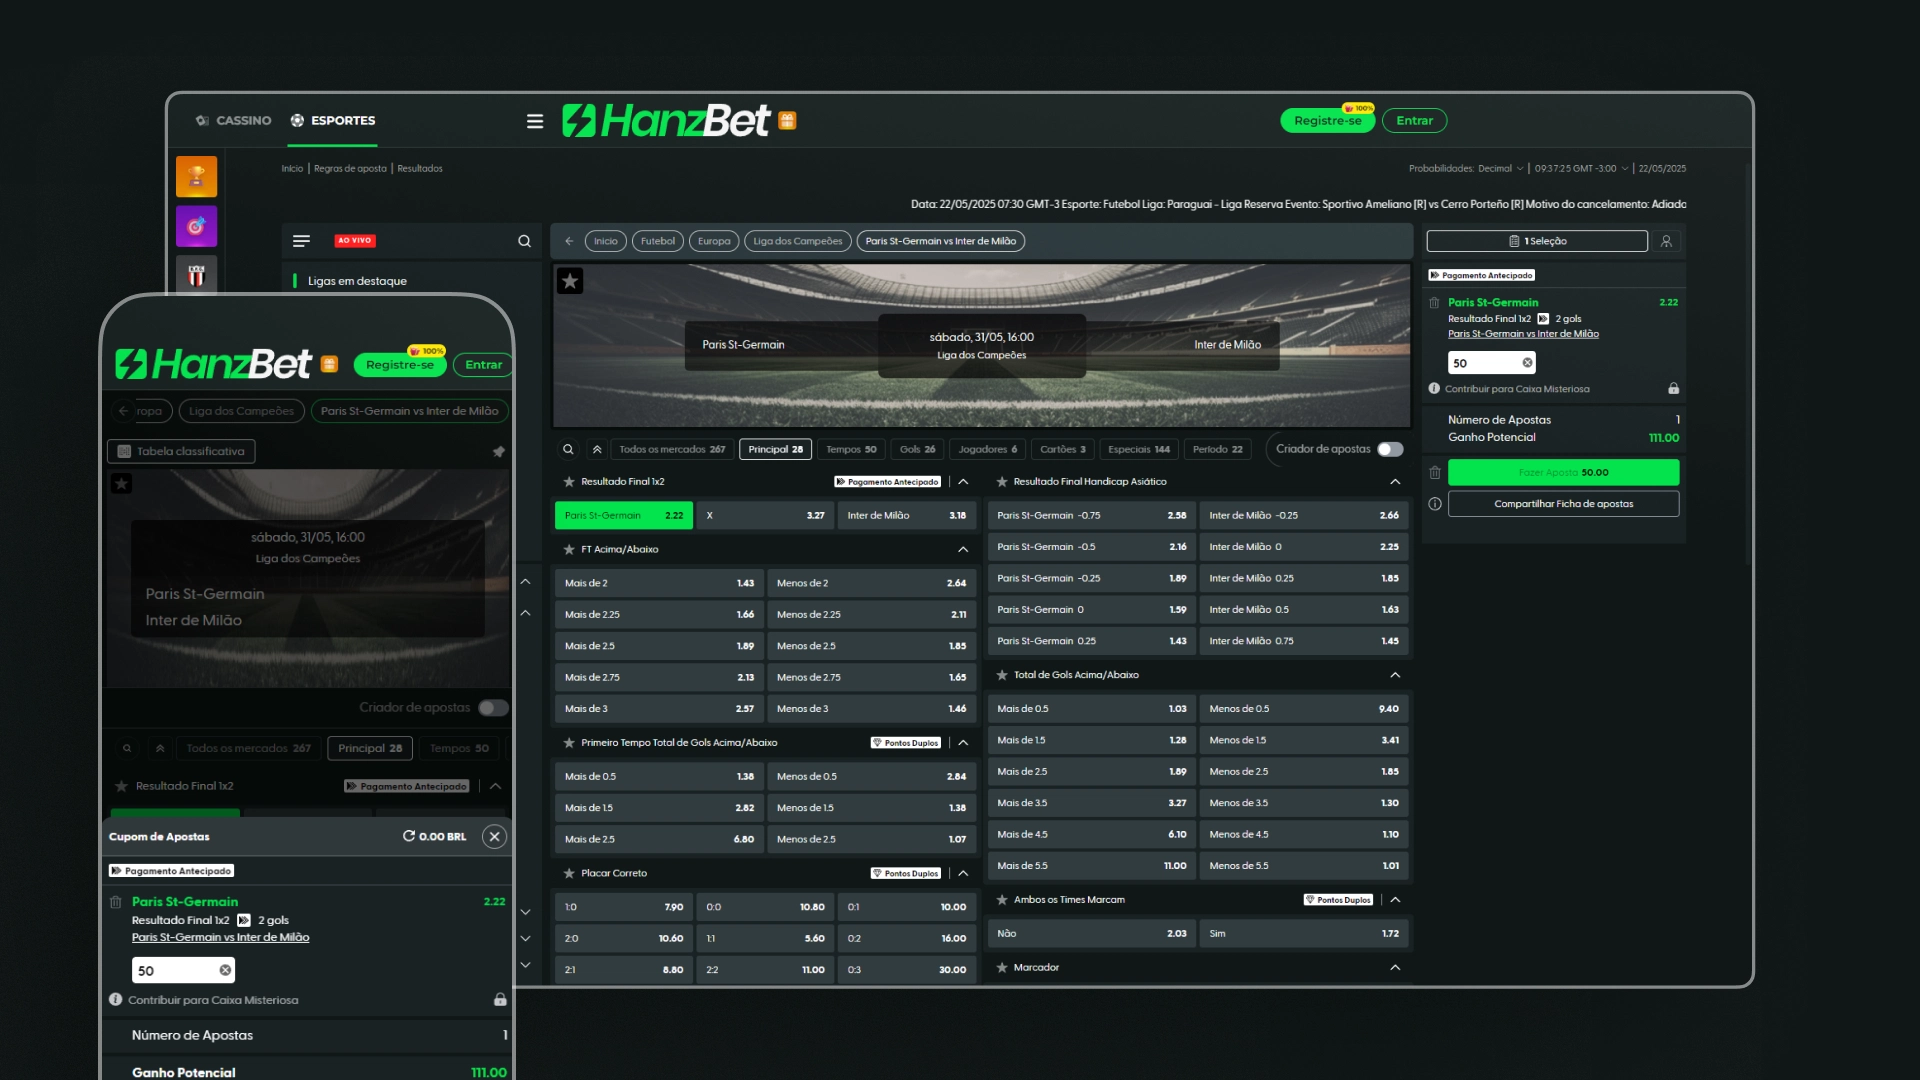Viewport: 1920px width, 1080px height.
Task: Switch to the Principal 28 markets tab
Action: (x=776, y=449)
